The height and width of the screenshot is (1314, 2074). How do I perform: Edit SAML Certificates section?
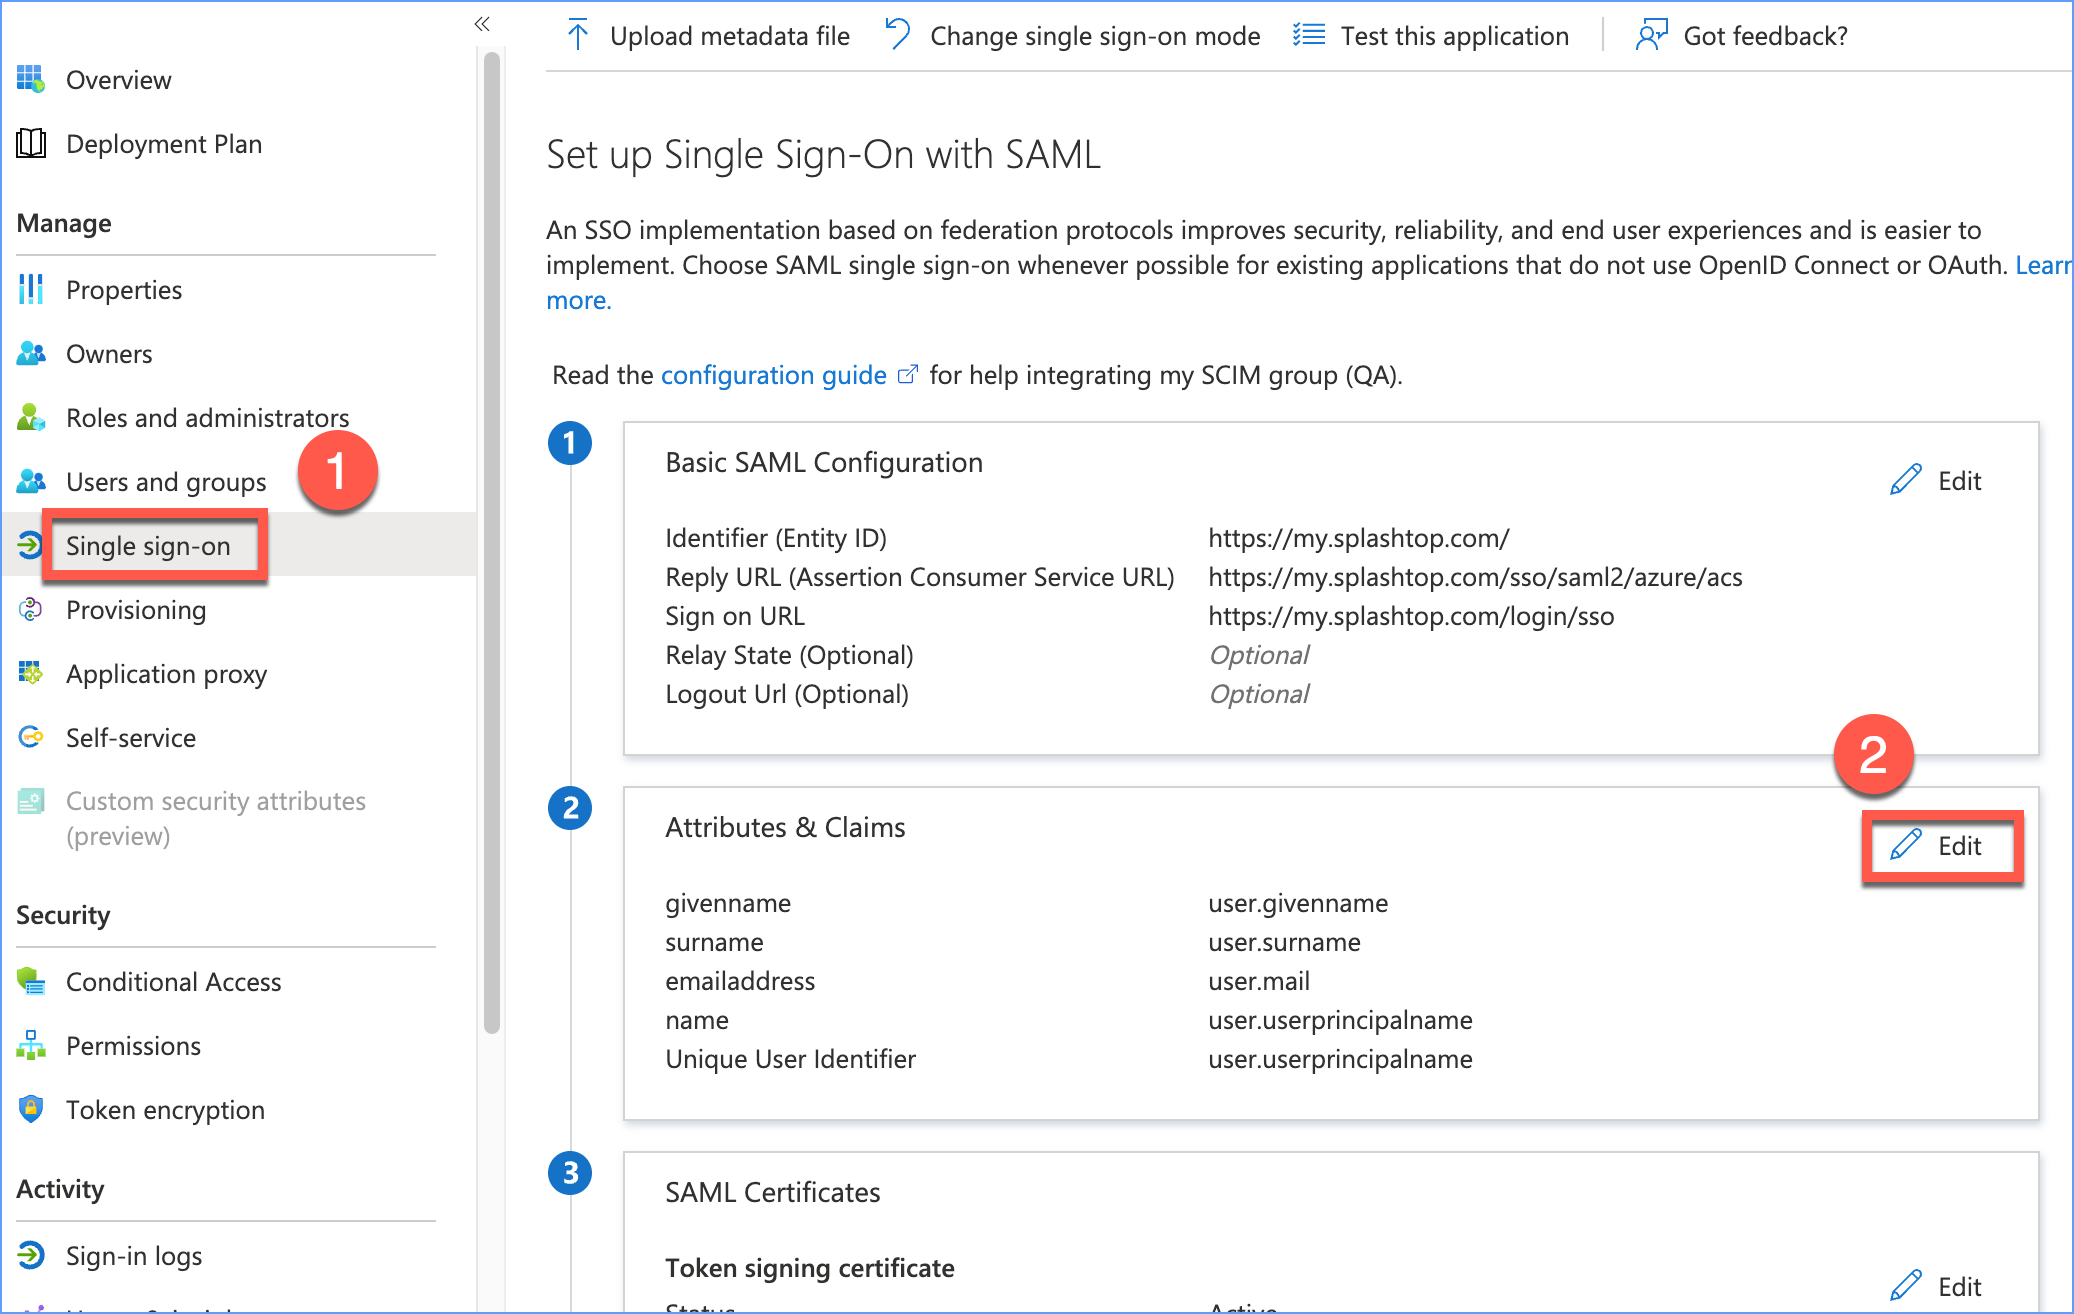tap(1936, 1285)
